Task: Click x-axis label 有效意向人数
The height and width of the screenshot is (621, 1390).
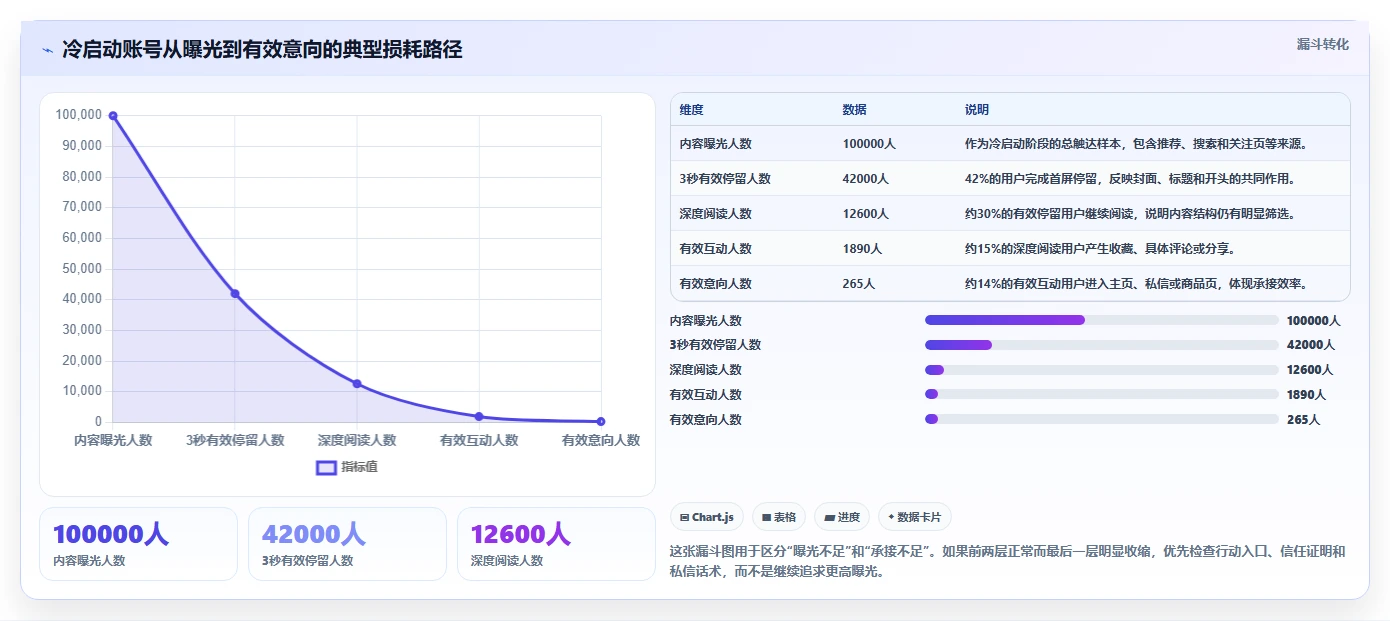Action: click(601, 440)
